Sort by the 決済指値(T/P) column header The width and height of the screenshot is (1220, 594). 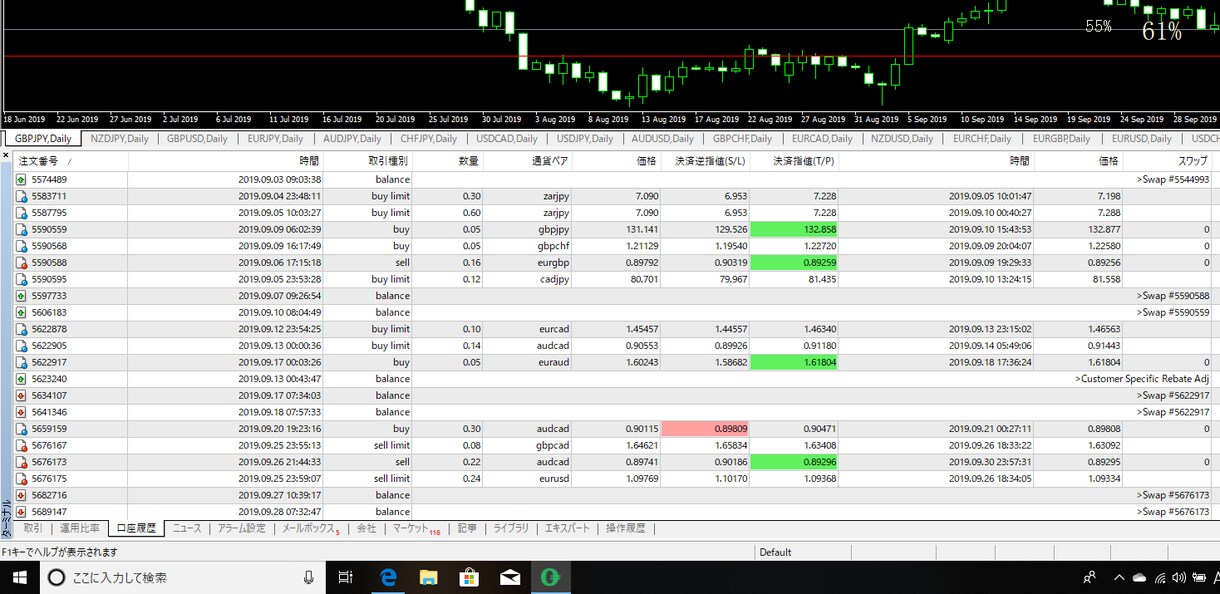[794, 160]
